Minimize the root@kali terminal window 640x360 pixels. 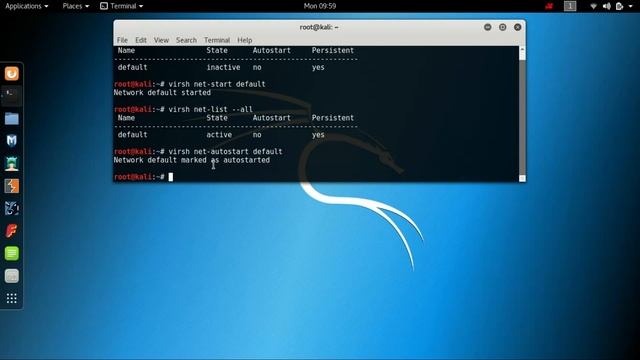487,27
